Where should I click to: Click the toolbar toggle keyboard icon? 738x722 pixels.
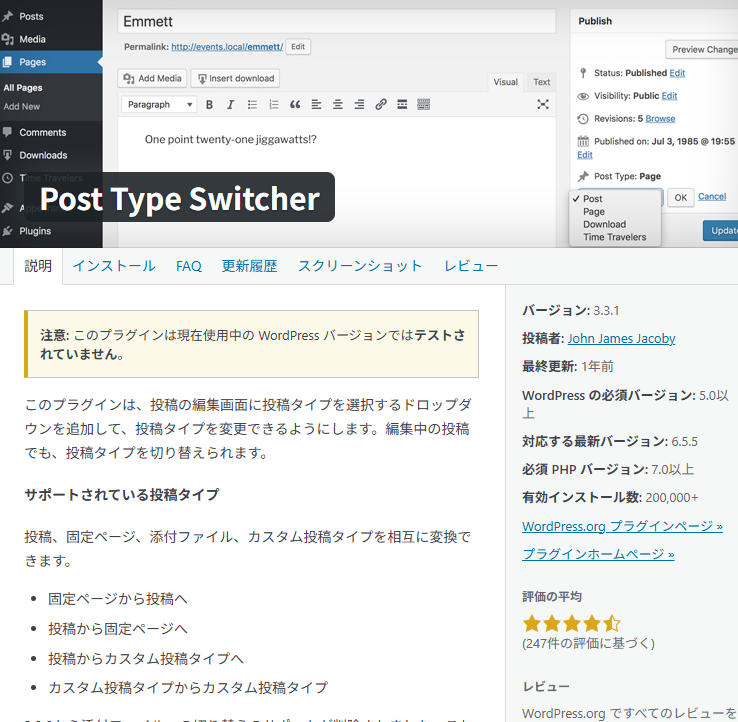tap(423, 104)
